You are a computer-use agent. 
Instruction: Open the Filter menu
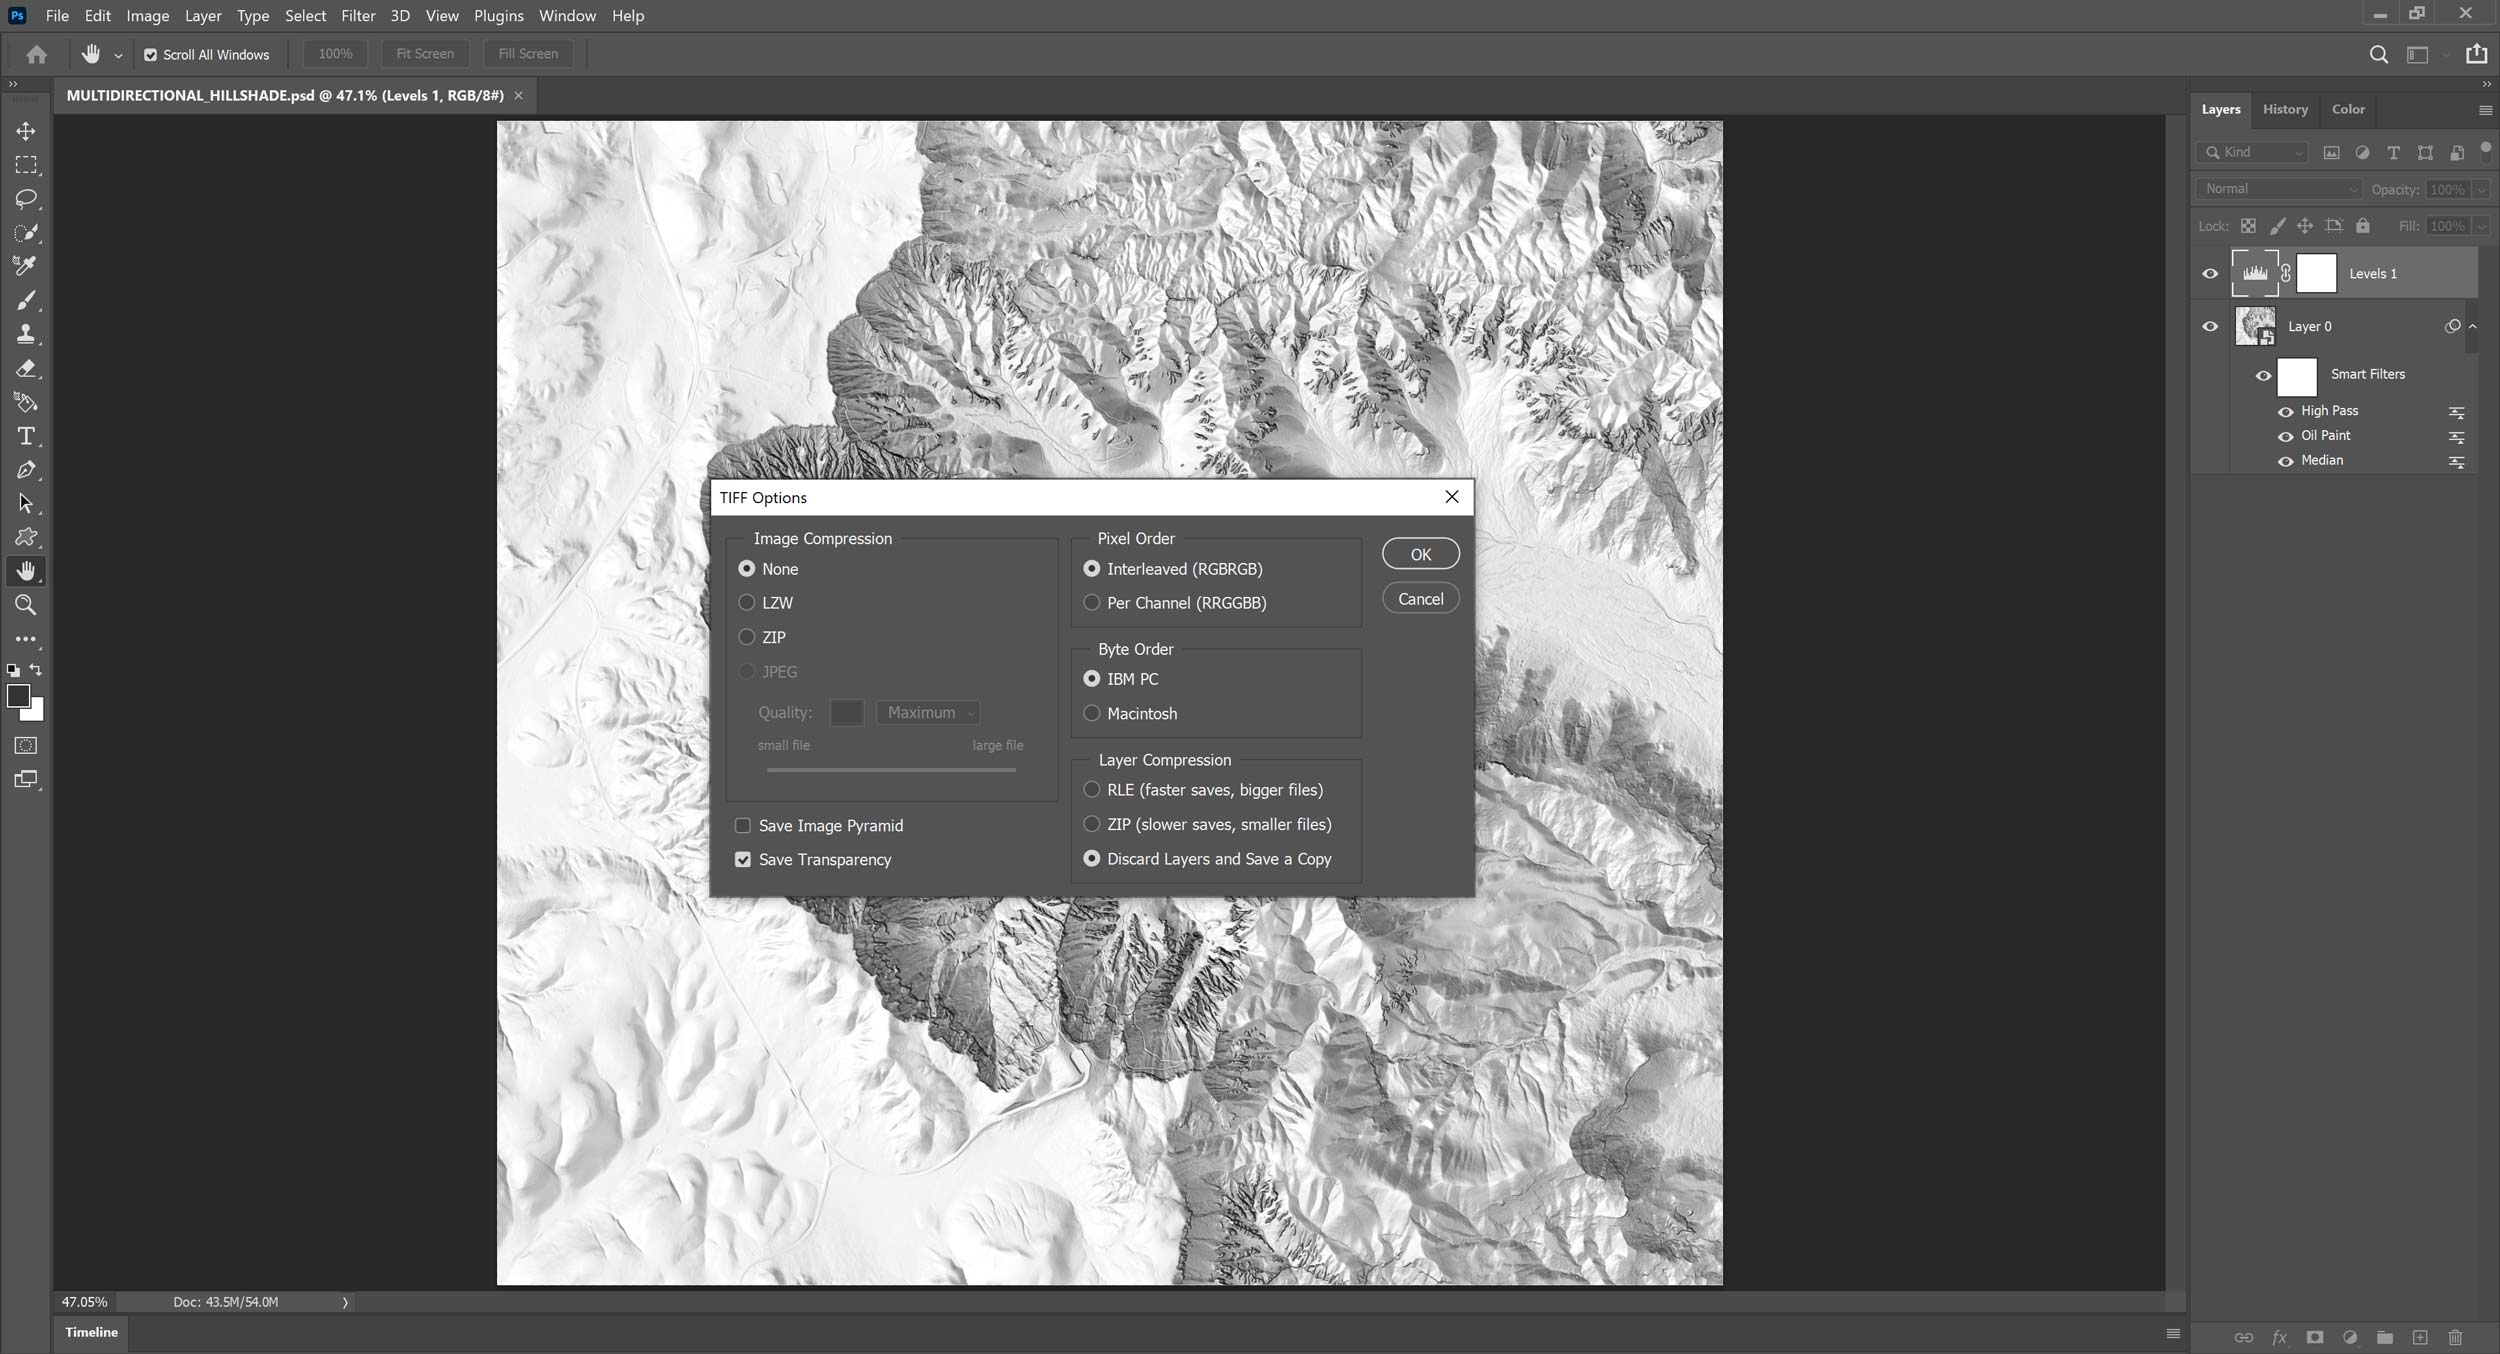[x=358, y=15]
